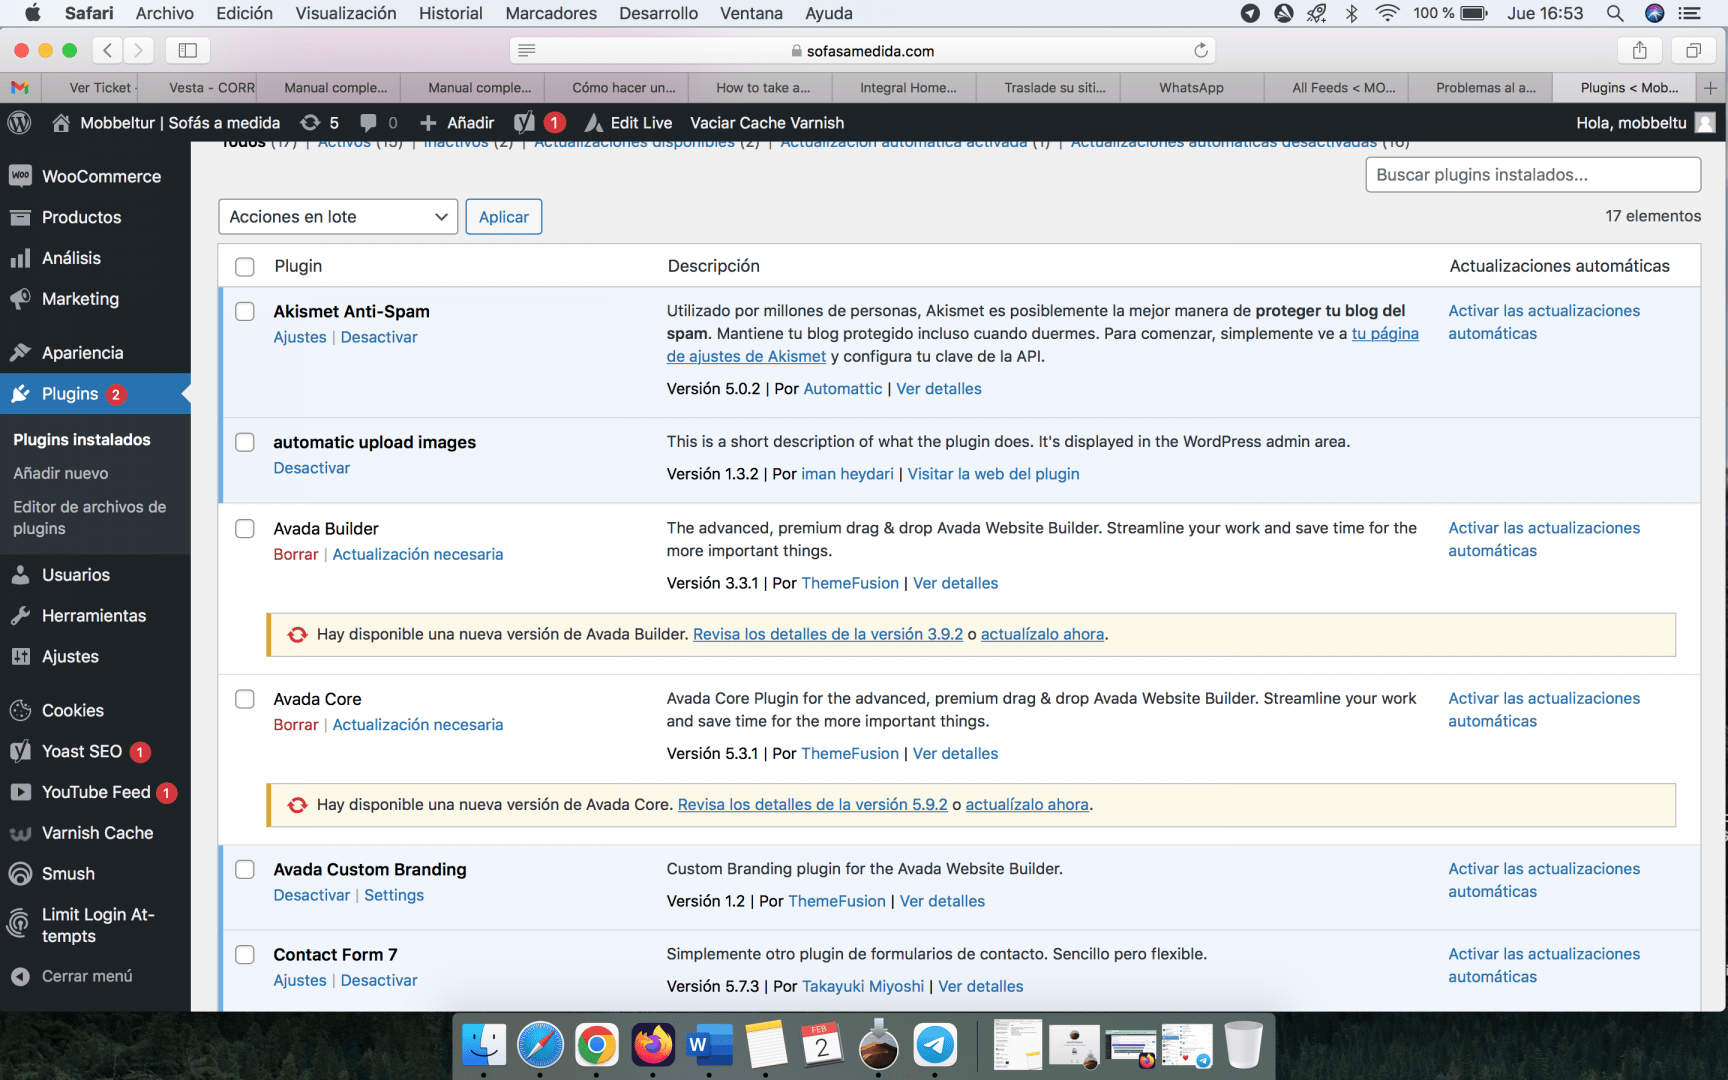
Task: Tick the select-all Plugin header checkbox
Action: 244,266
